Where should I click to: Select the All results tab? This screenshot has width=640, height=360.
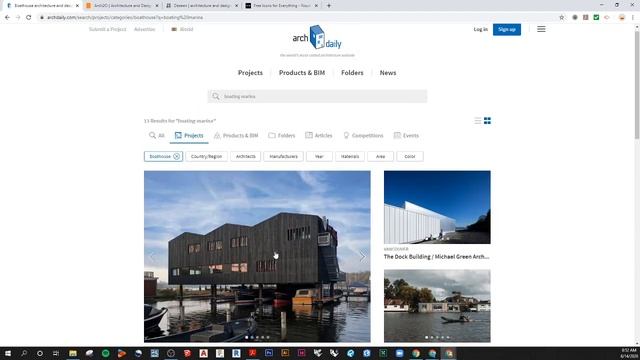(157, 136)
